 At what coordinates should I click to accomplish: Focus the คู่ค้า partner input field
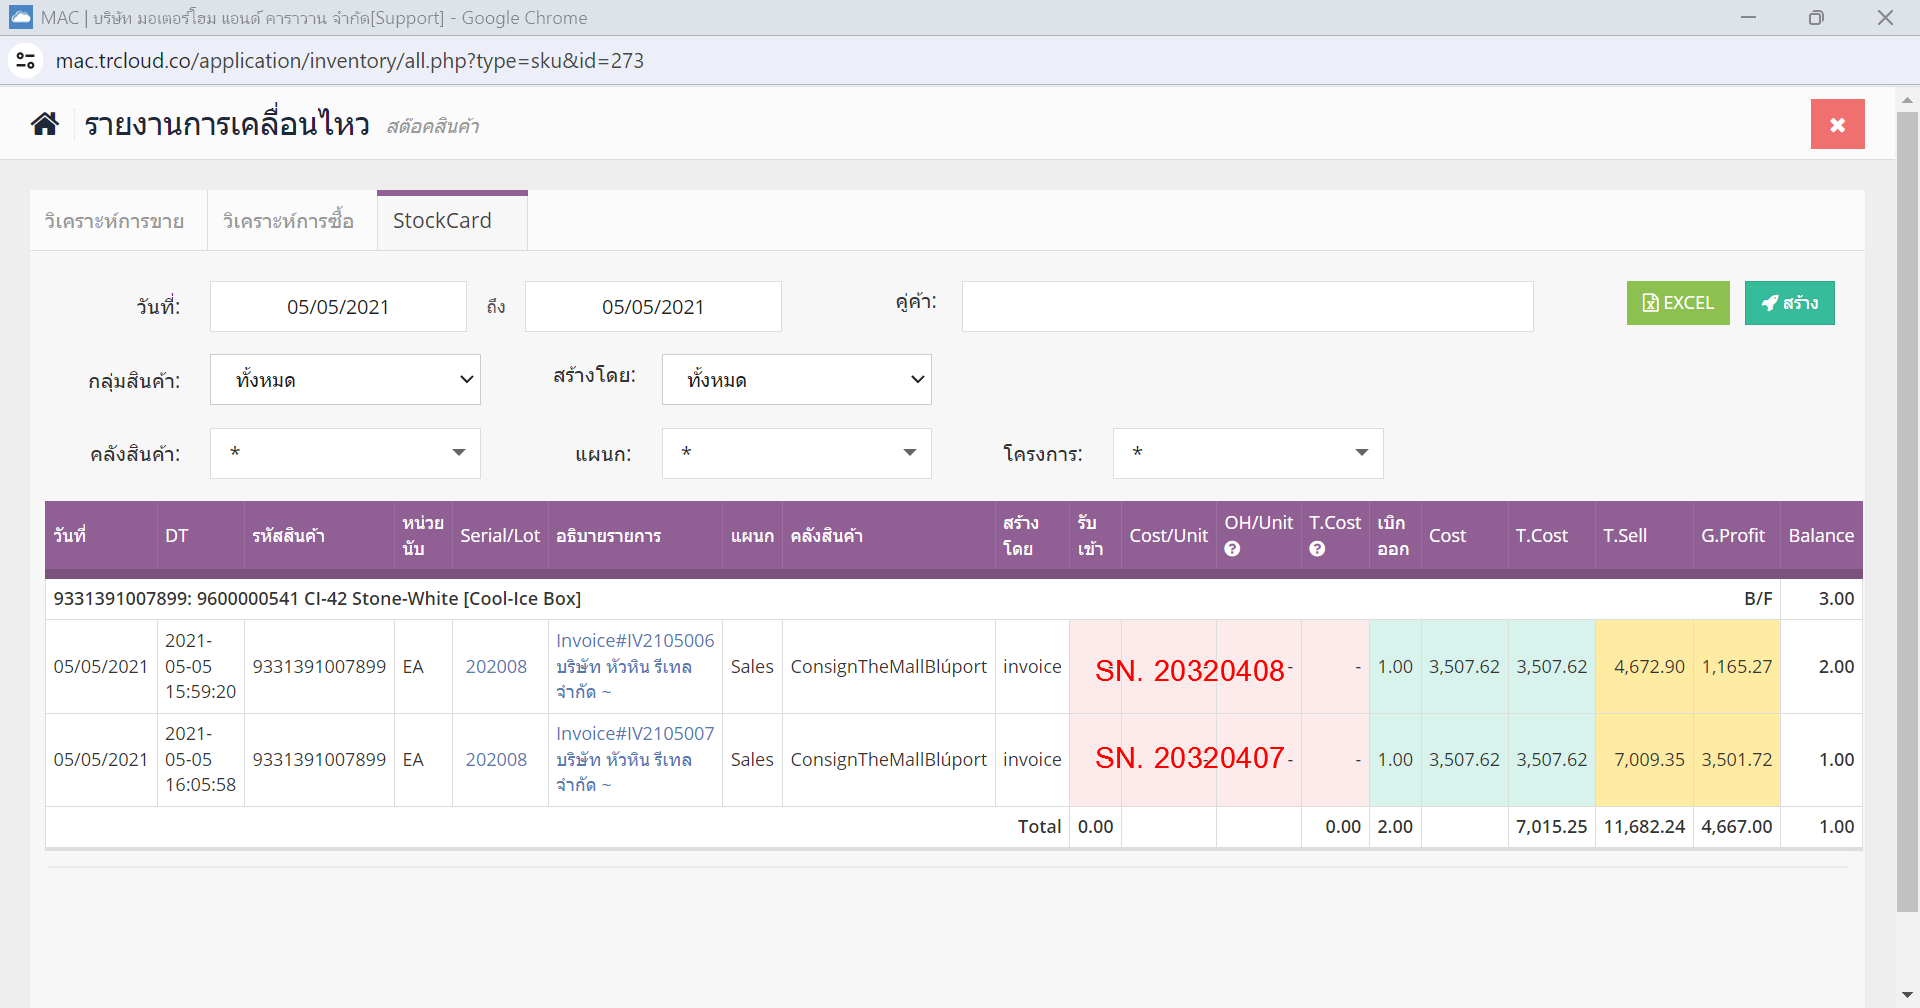tap(1247, 307)
